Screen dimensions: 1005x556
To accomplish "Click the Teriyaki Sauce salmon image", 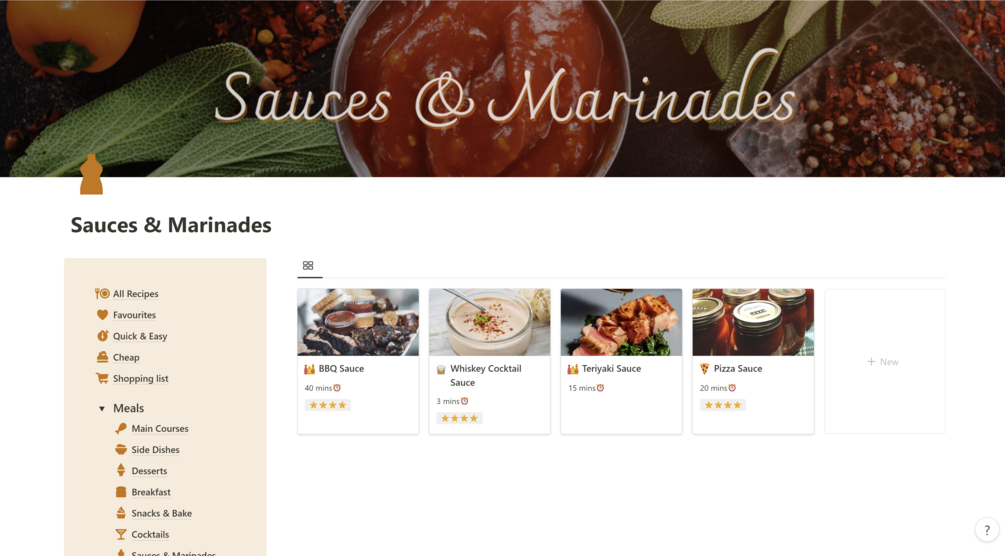I will tap(621, 322).
